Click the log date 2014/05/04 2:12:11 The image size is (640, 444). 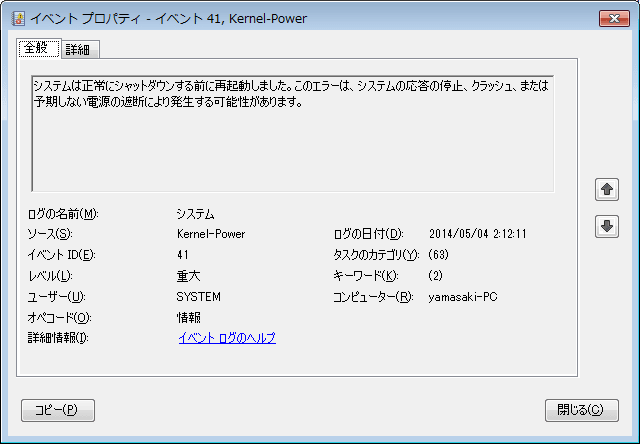pos(478,234)
